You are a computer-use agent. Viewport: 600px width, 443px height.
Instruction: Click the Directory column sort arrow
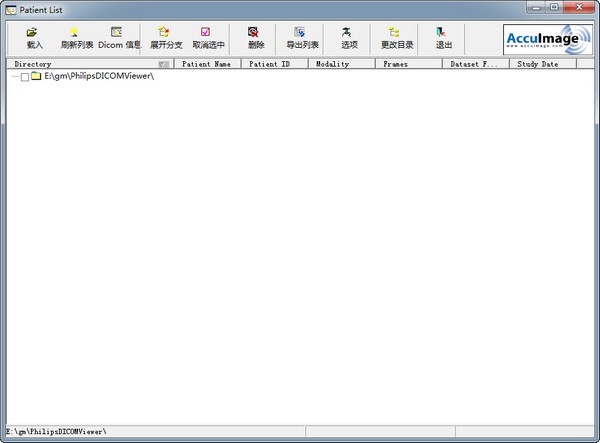(x=164, y=64)
